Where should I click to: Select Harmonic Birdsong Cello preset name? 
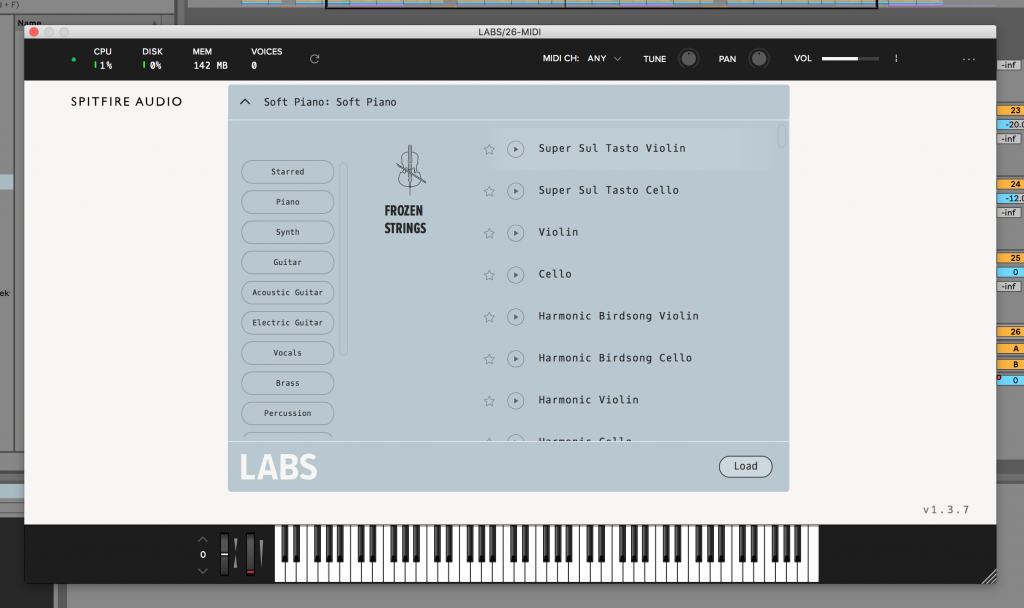click(615, 358)
